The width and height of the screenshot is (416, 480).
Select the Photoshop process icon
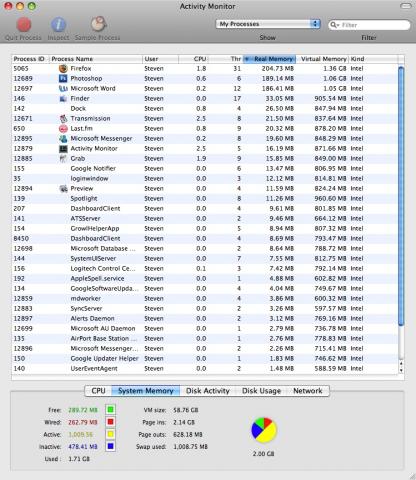click(63, 79)
